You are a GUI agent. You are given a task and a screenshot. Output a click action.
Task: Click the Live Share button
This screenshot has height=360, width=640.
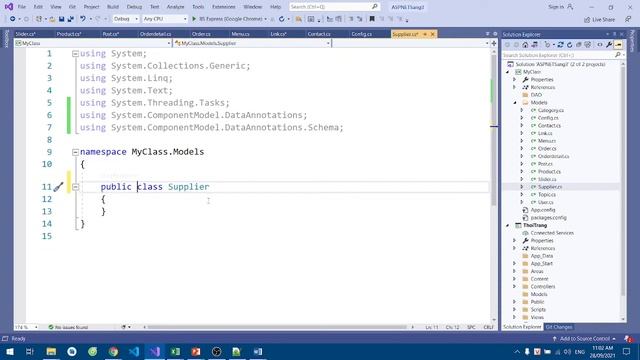pyautogui.click(x=600, y=20)
